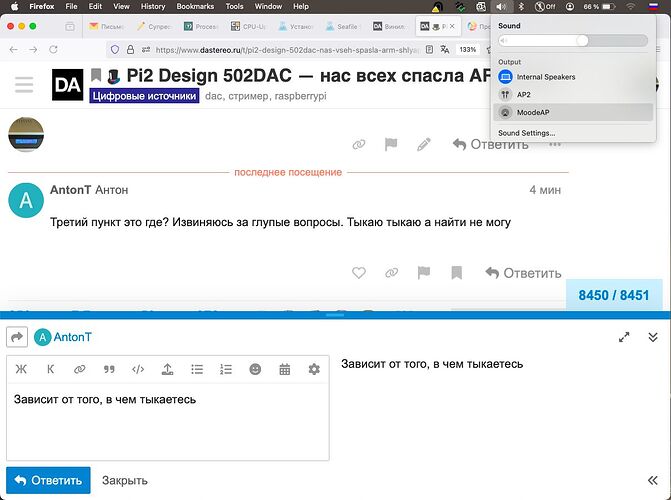
Task: Open AntonT's teal avatar in the post
Action: click(x=26, y=200)
